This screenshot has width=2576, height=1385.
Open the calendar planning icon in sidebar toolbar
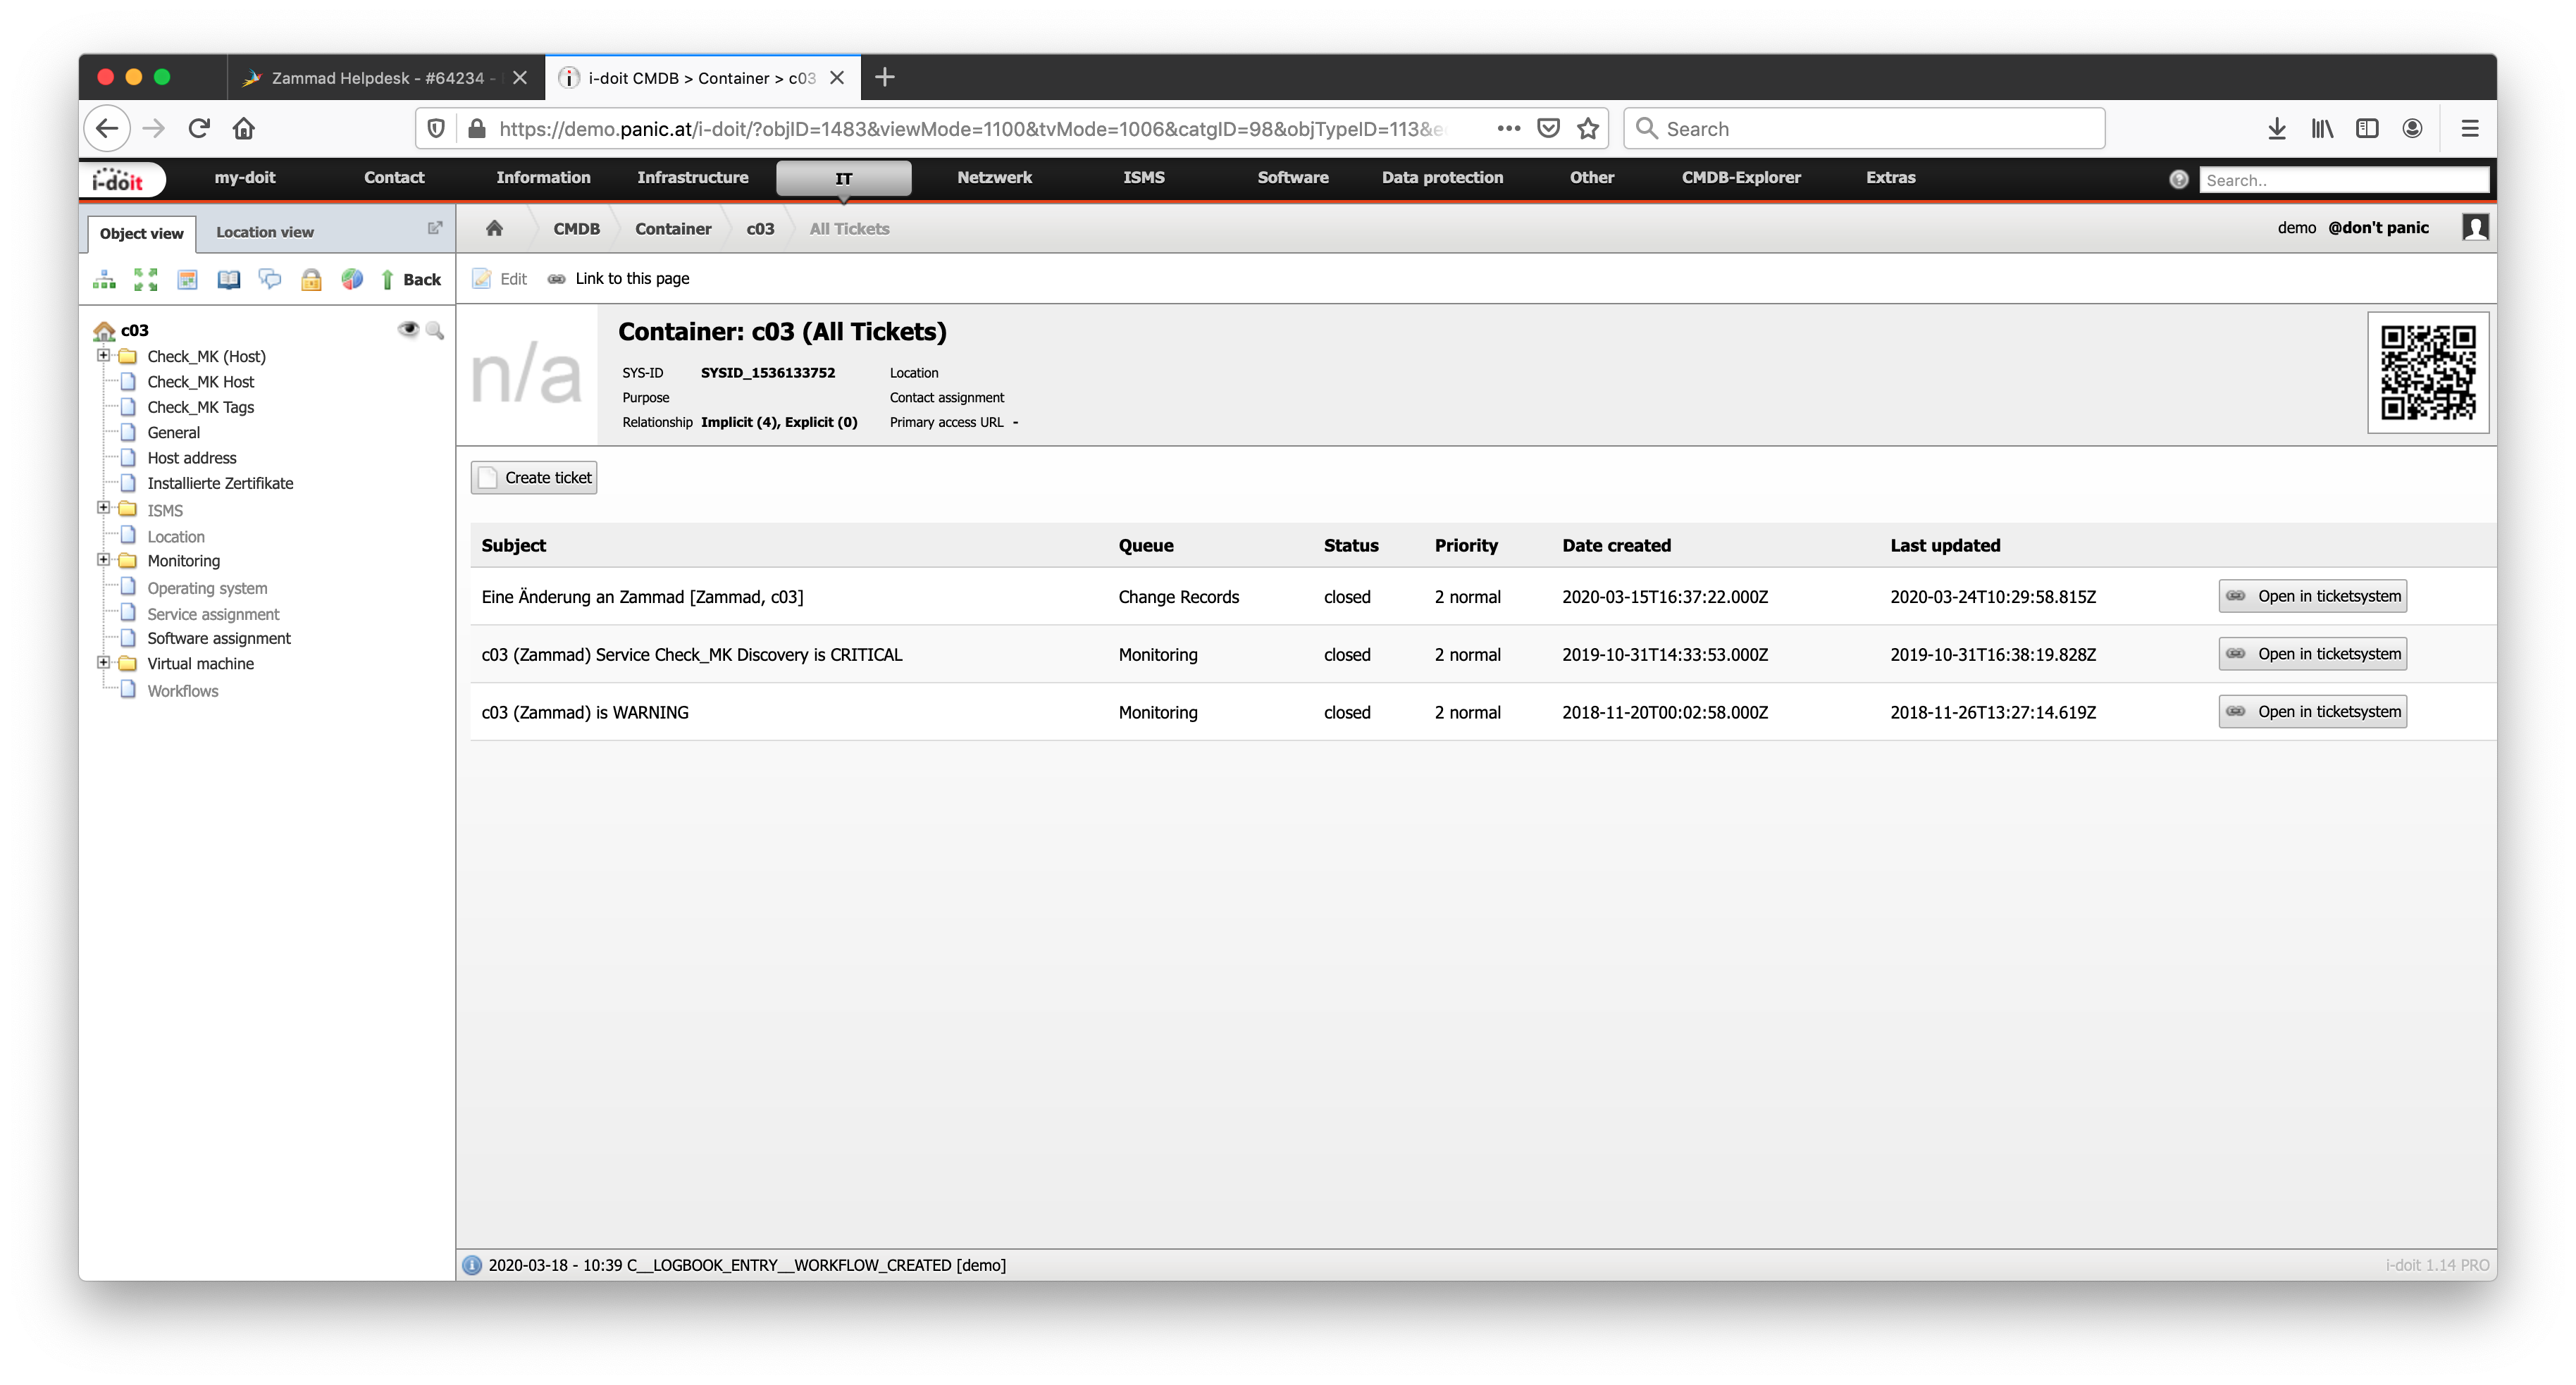(x=187, y=280)
